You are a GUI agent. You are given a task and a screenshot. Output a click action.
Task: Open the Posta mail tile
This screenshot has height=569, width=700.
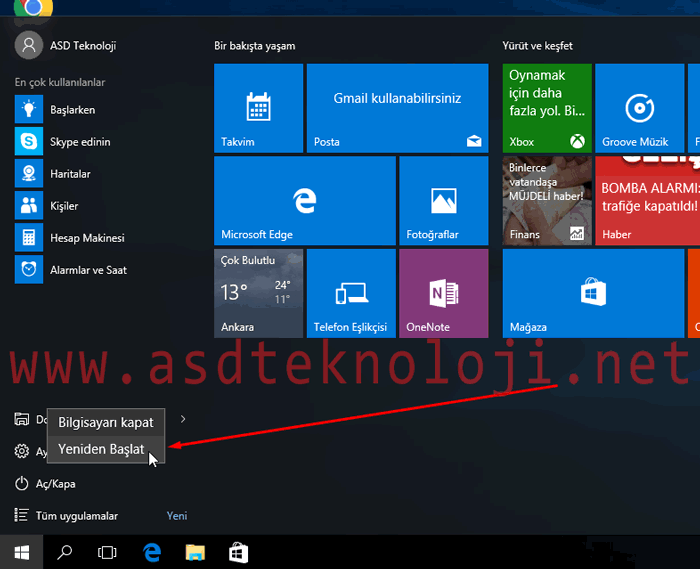[x=397, y=108]
